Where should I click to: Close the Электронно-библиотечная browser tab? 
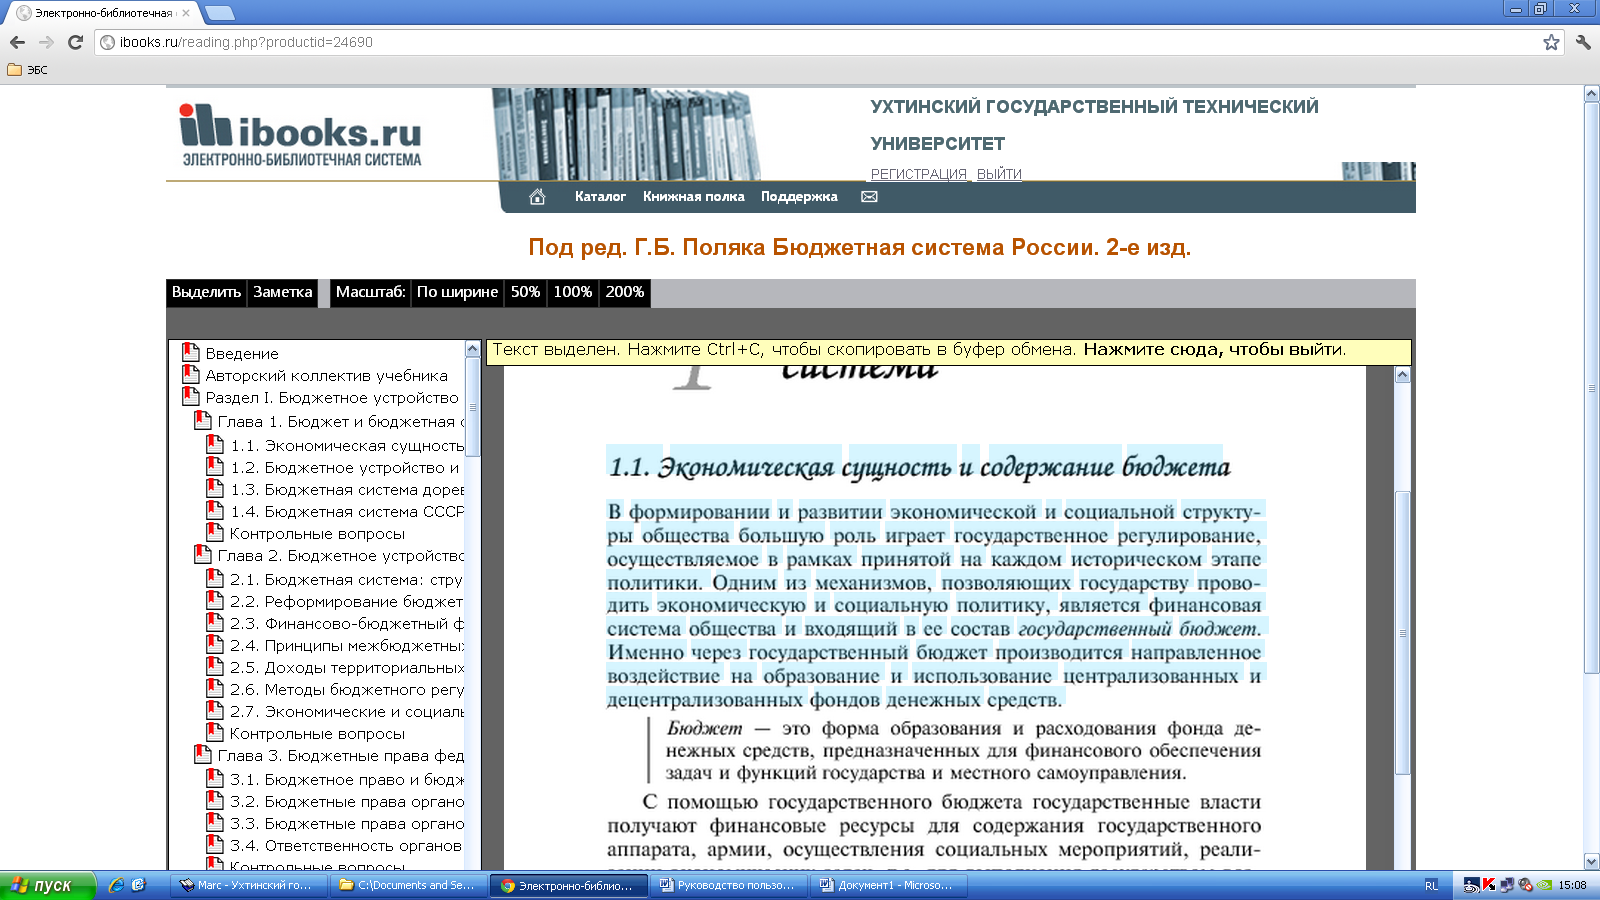point(186,13)
